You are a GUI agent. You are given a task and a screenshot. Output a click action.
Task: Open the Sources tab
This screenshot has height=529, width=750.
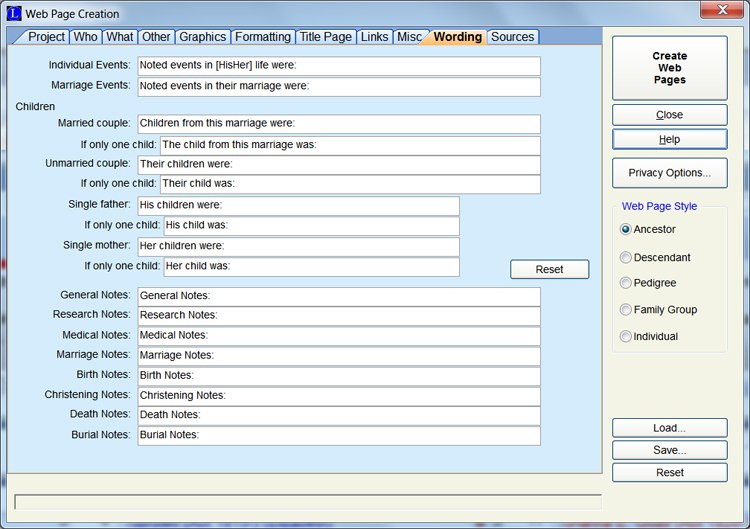(x=512, y=37)
